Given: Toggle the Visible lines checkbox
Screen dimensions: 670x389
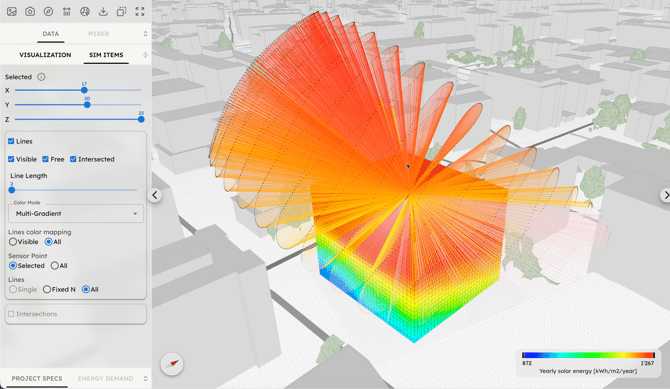Looking at the screenshot, I should tap(11, 159).
